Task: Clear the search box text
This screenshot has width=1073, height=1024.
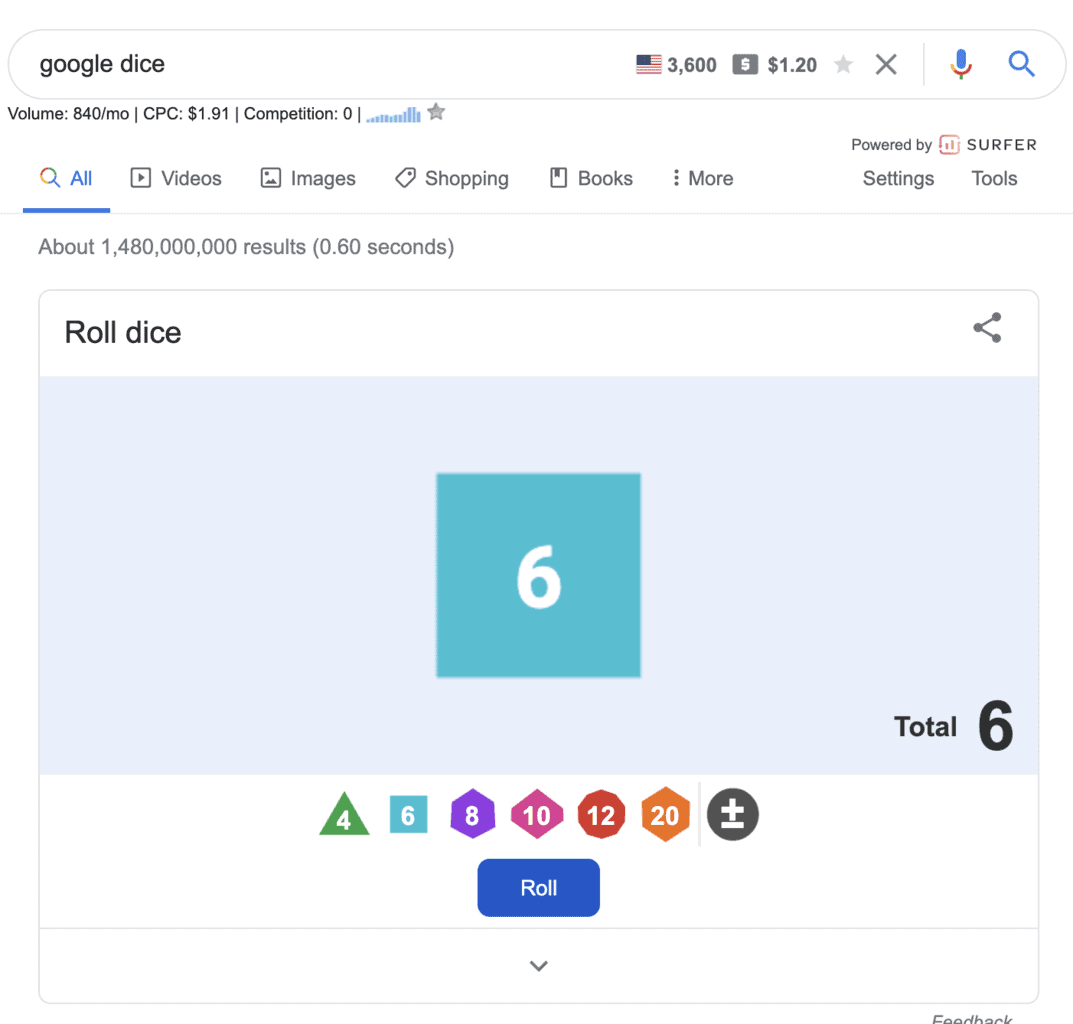Action: coord(886,64)
